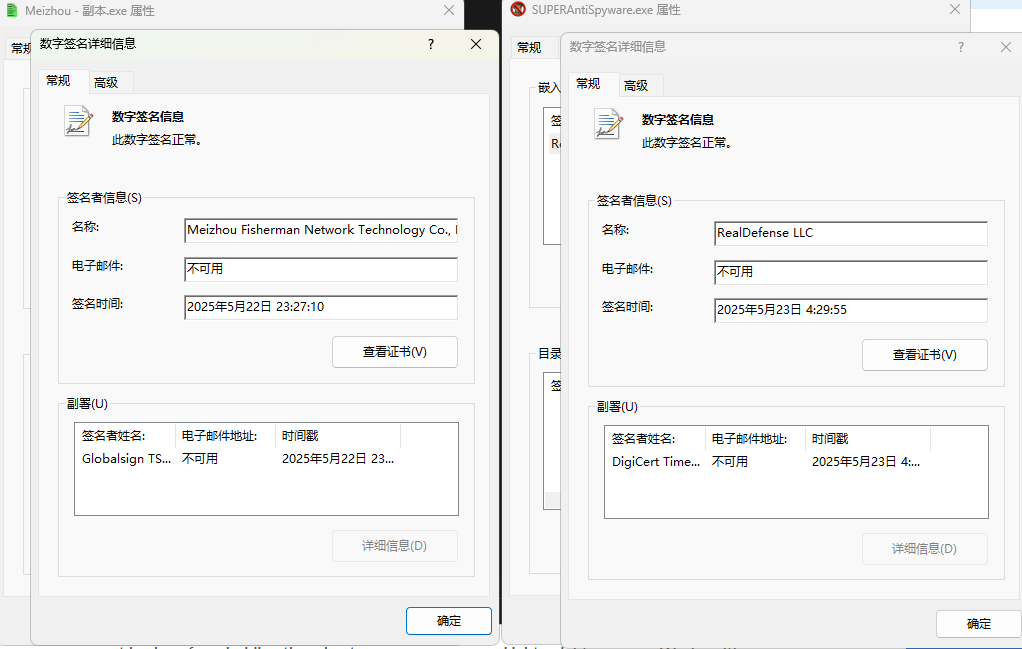
Task: Click the email field in Meizhou signature dialog
Action: 321,269
